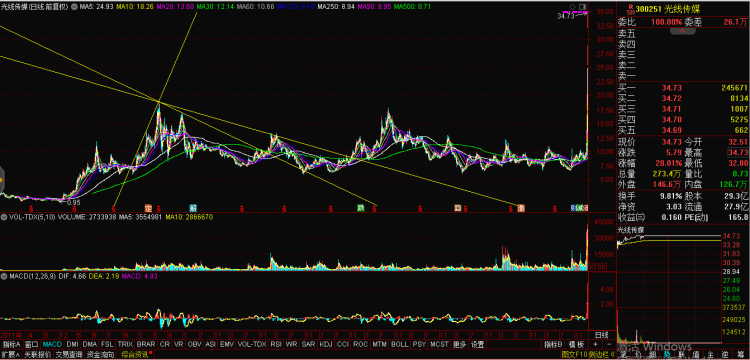Screen dimensions: 750x360
Task: Click the minus zoom-out button beside 模板
Action: [608, 344]
